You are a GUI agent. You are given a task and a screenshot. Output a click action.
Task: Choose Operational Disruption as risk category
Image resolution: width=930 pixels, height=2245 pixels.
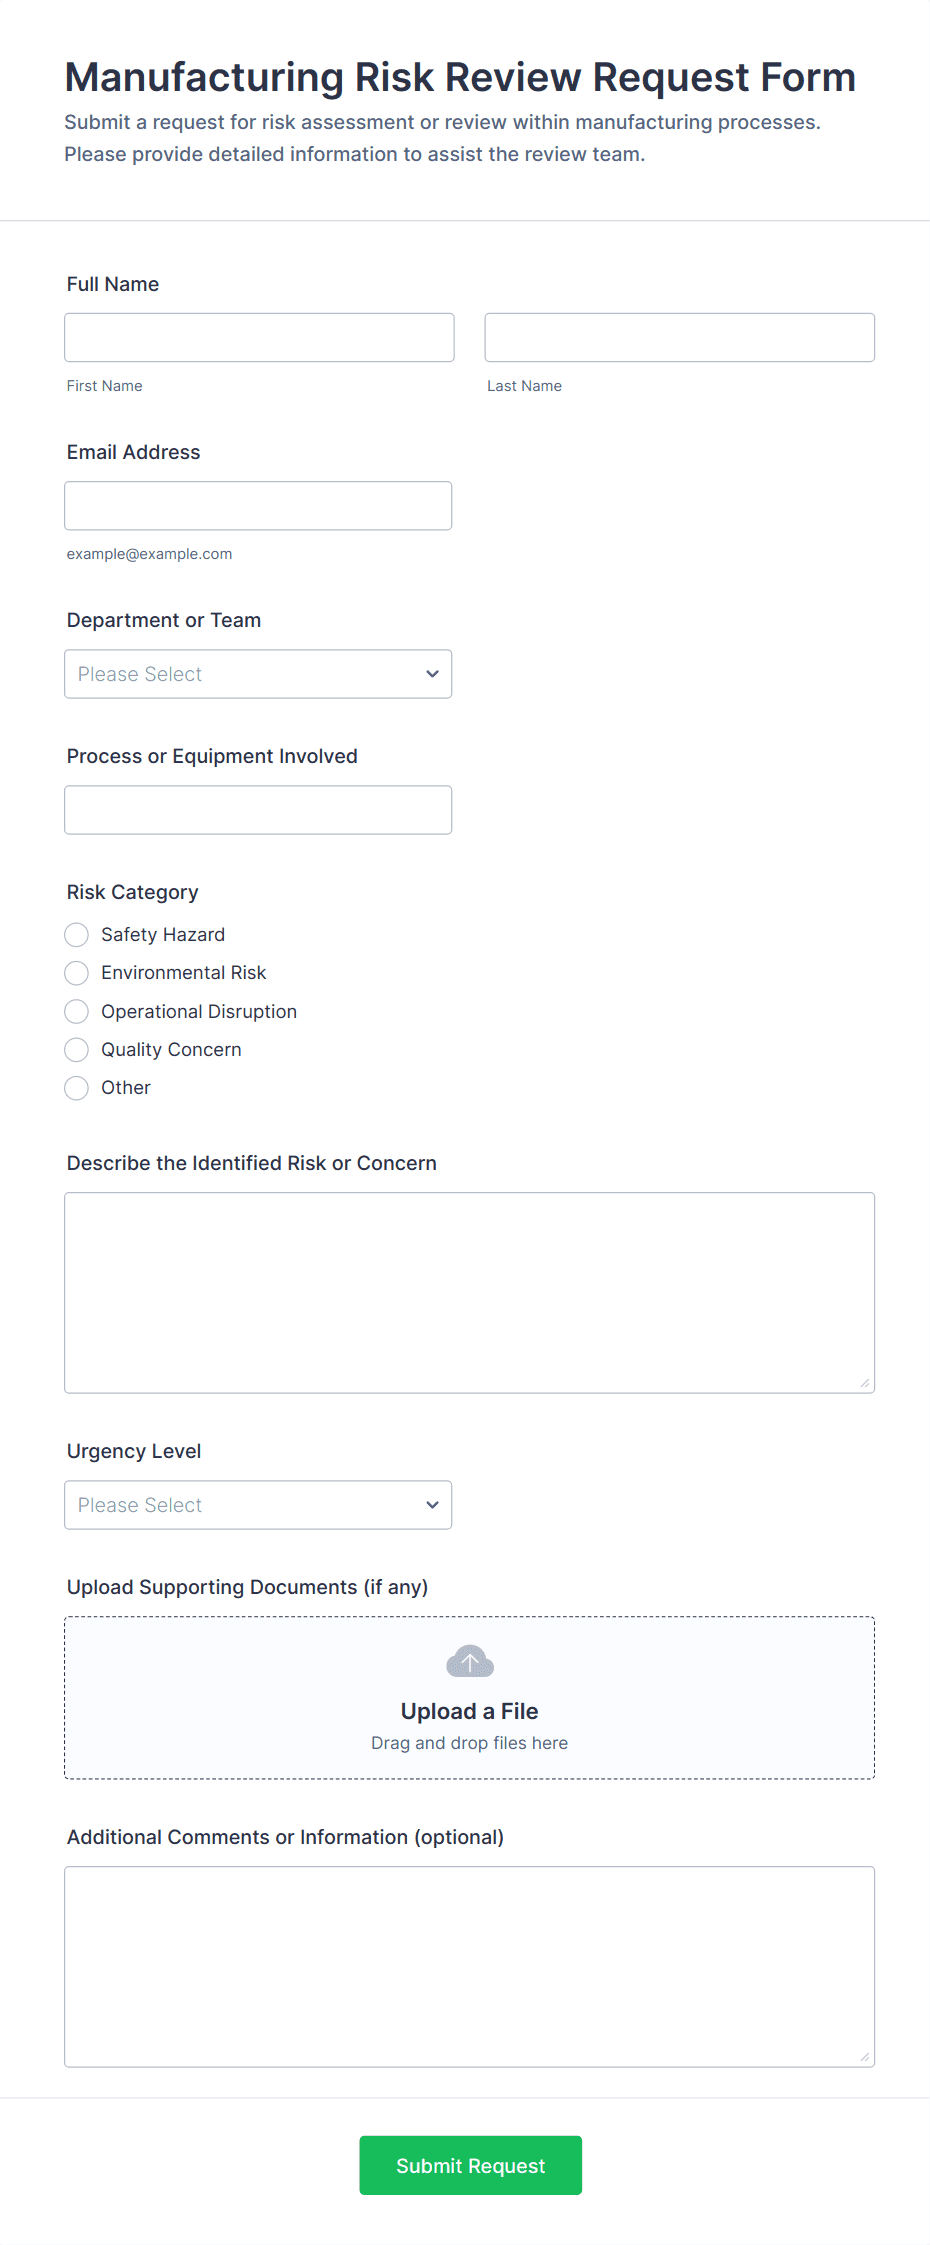(x=76, y=1011)
